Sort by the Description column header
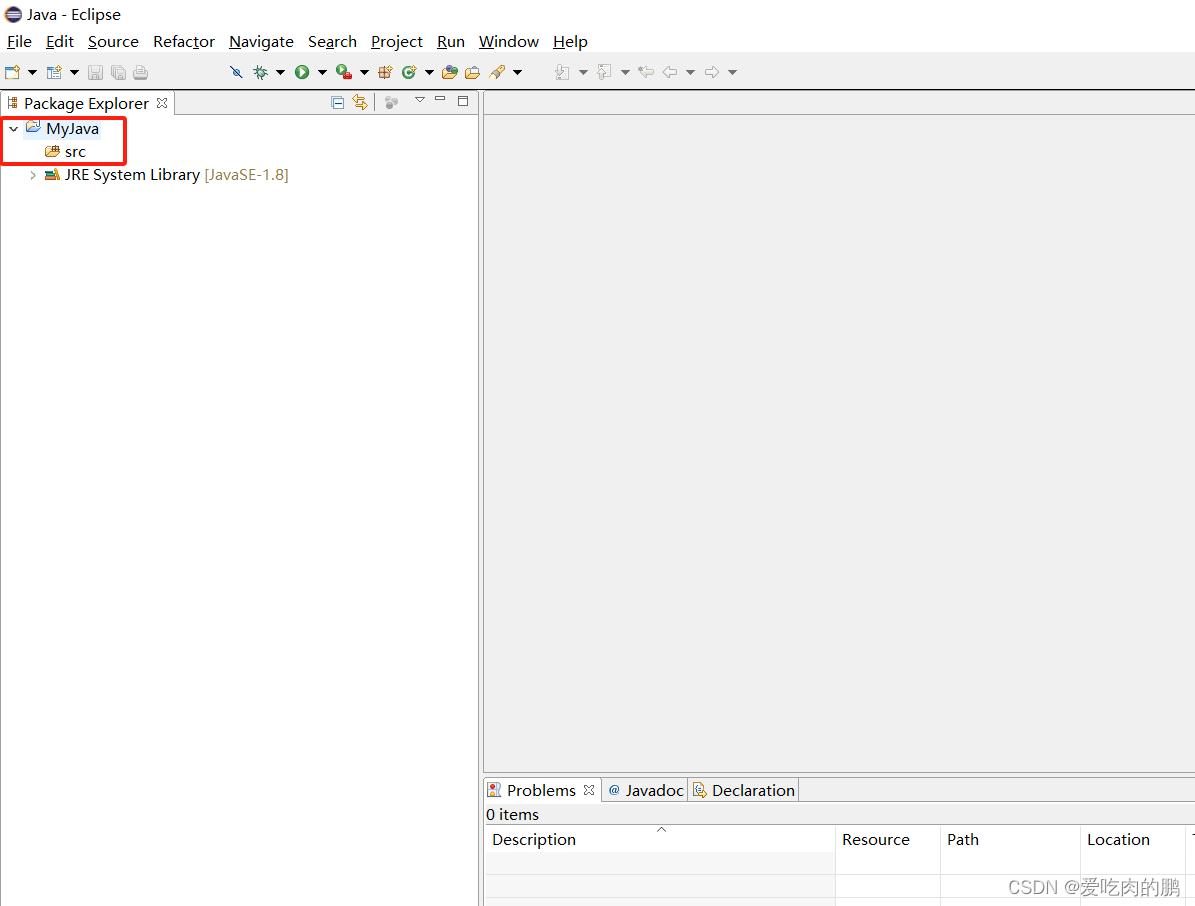Screen dimensions: 1195x906 pyautogui.click(x=660, y=840)
